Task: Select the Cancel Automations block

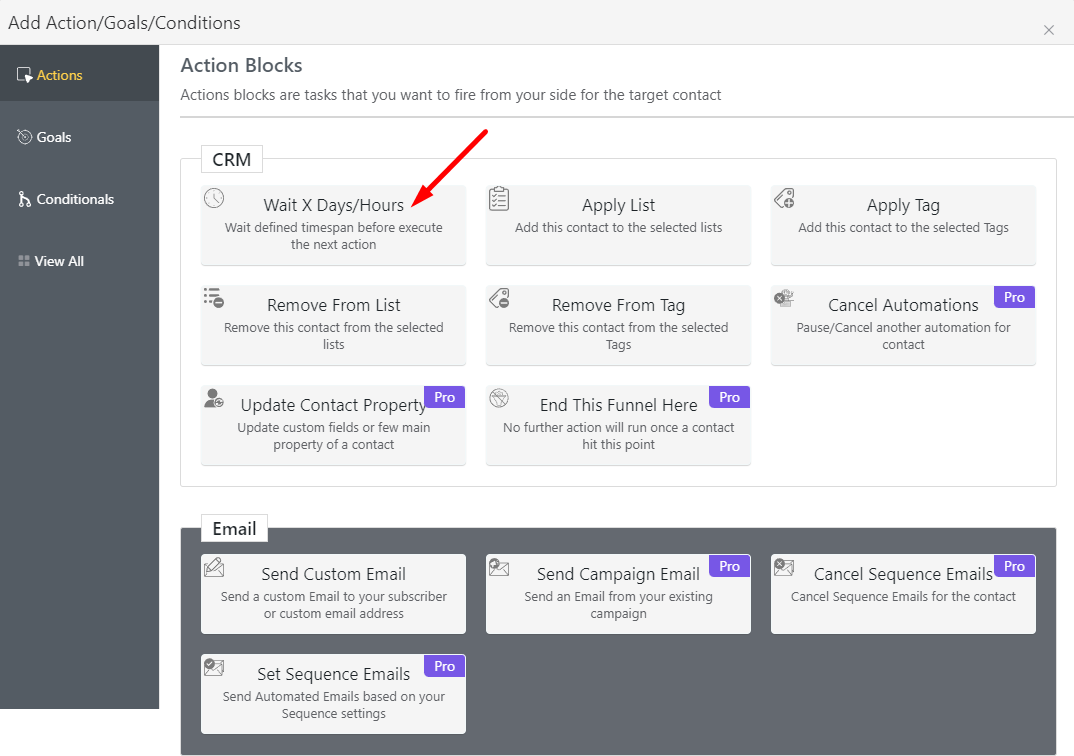Action: (903, 325)
